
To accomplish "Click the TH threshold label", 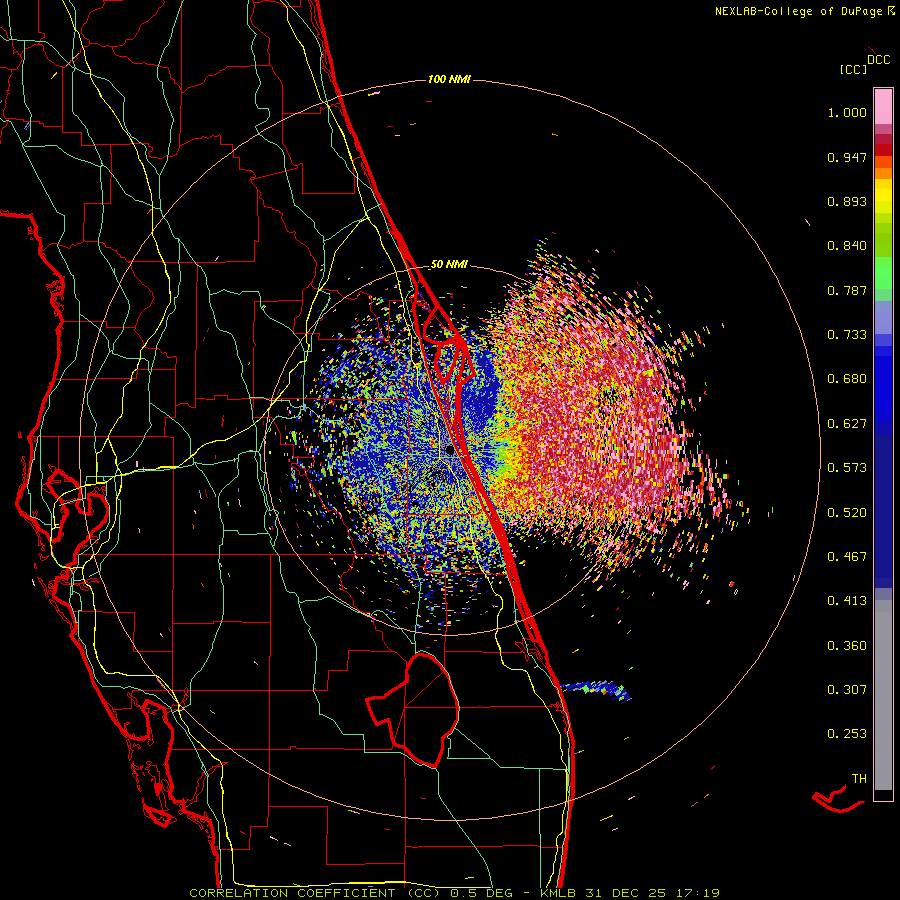I will 859,779.
